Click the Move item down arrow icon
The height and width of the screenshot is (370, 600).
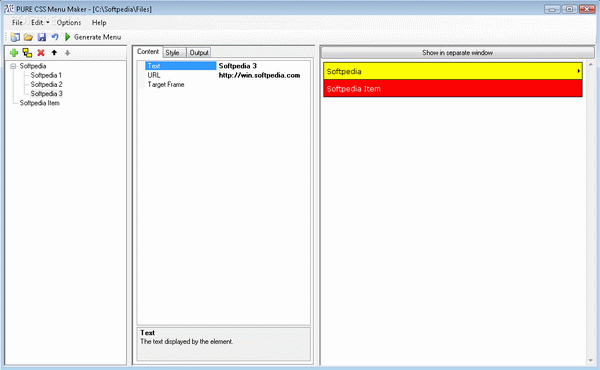pos(67,53)
